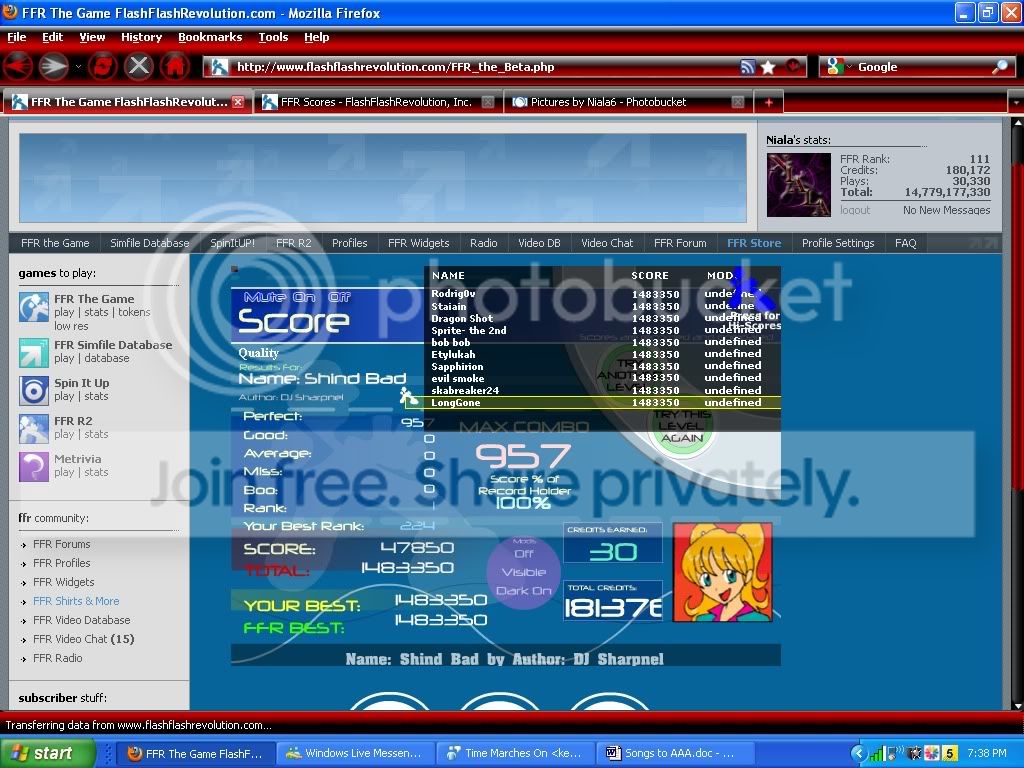
Task: Turn Mute Off in the score screen
Action: 340,297
